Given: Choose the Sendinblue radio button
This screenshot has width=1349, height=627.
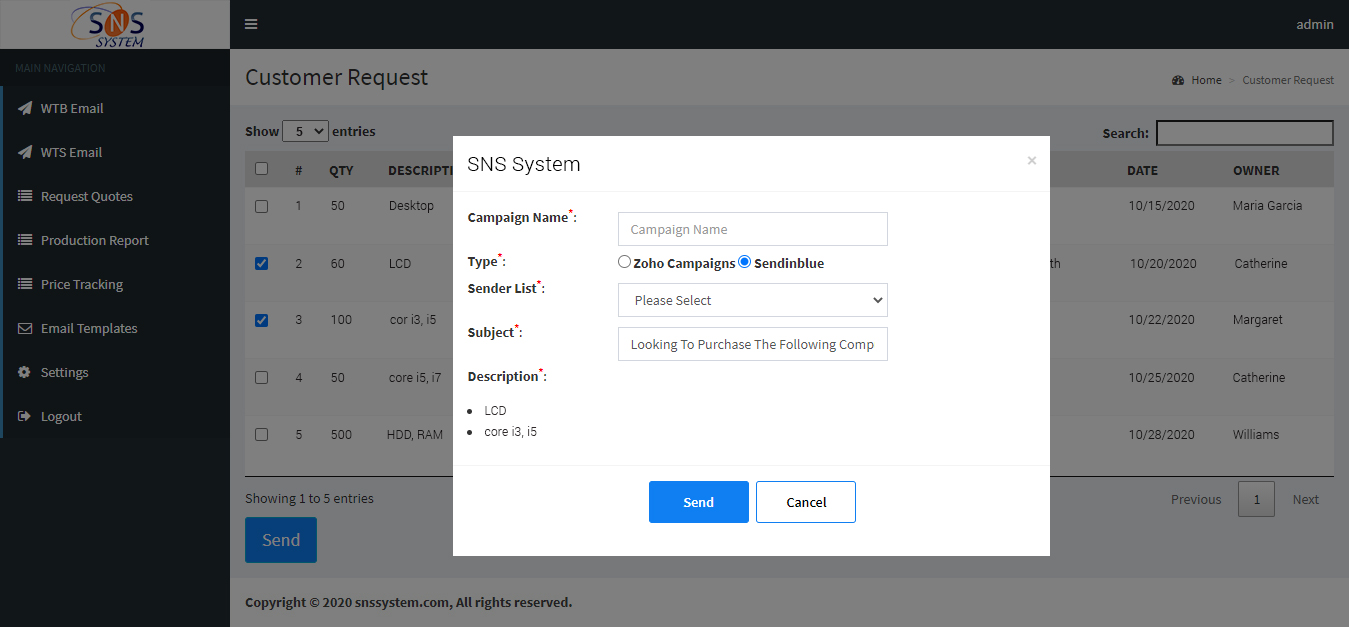Looking at the screenshot, I should (744, 262).
